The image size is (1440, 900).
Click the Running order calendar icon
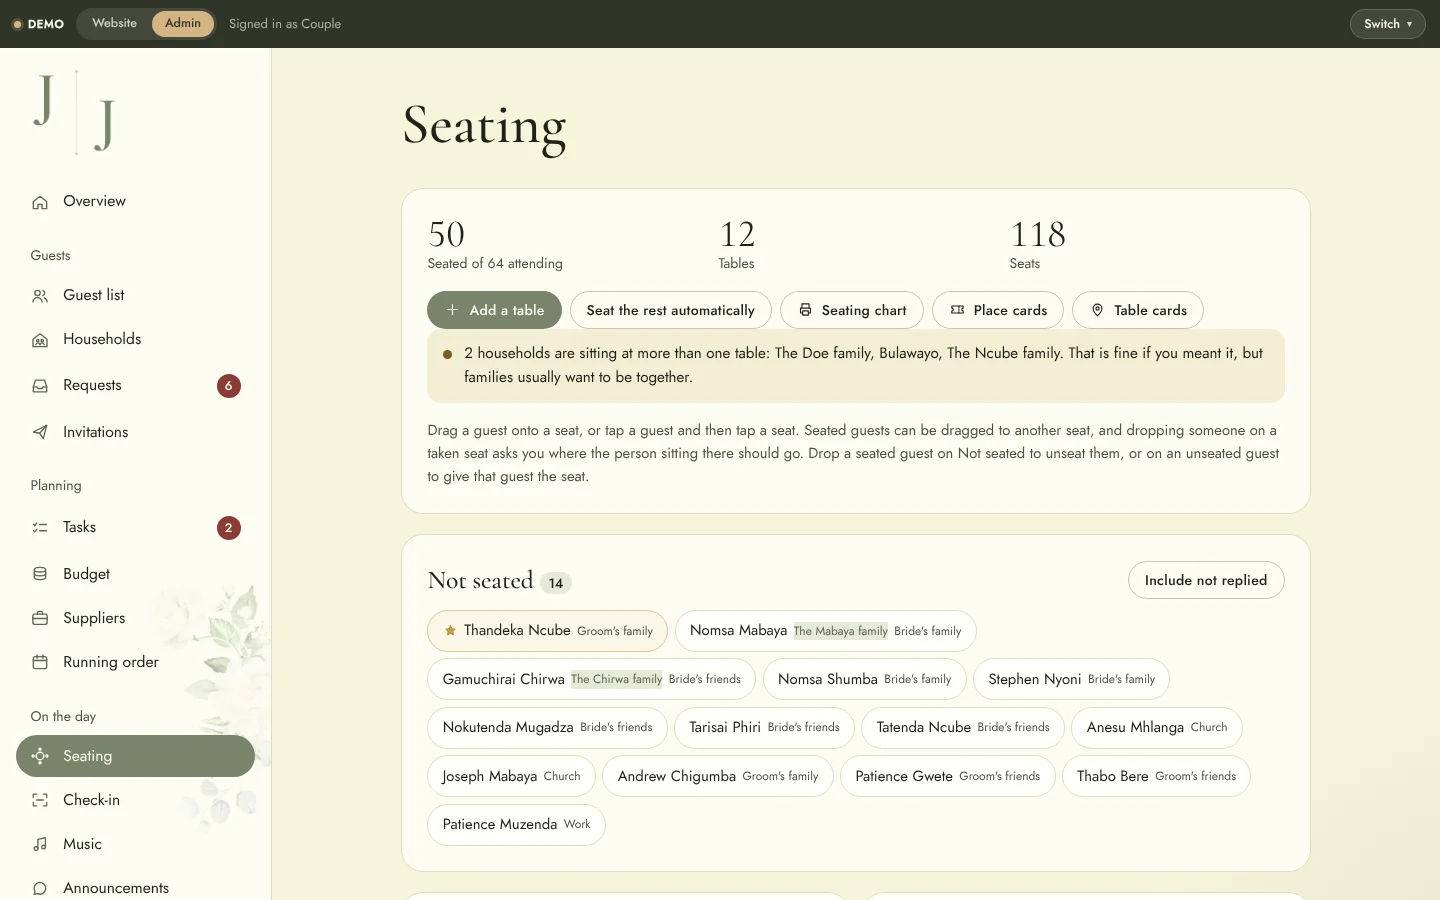pyautogui.click(x=40, y=663)
